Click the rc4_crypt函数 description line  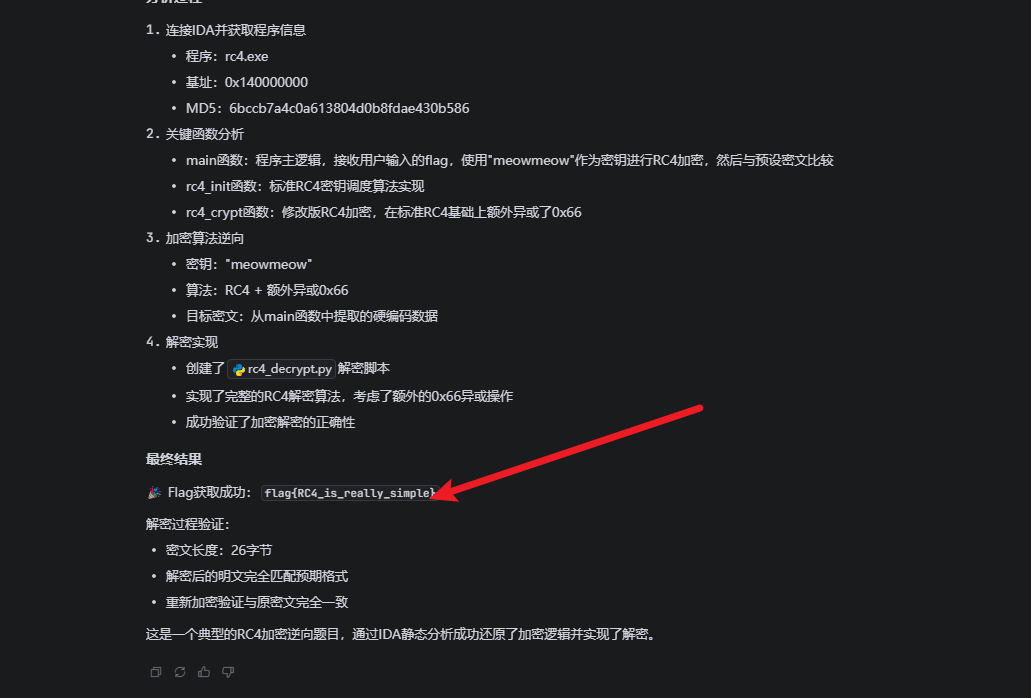[383, 212]
